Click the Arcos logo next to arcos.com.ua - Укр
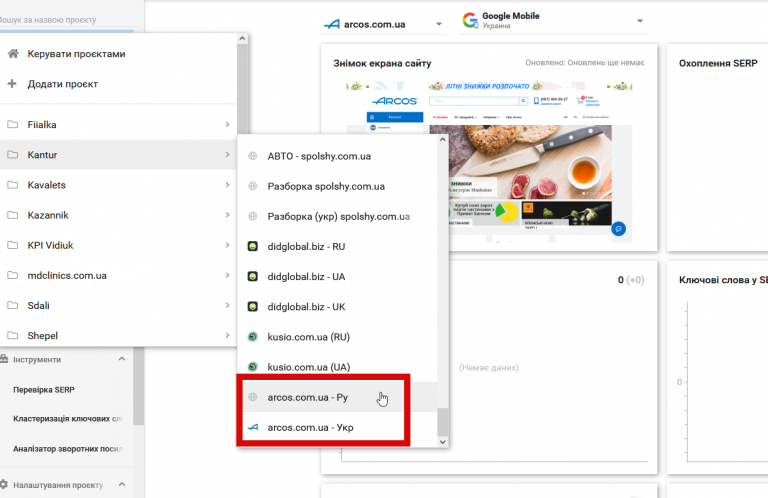The height and width of the screenshot is (498, 768). pos(253,427)
